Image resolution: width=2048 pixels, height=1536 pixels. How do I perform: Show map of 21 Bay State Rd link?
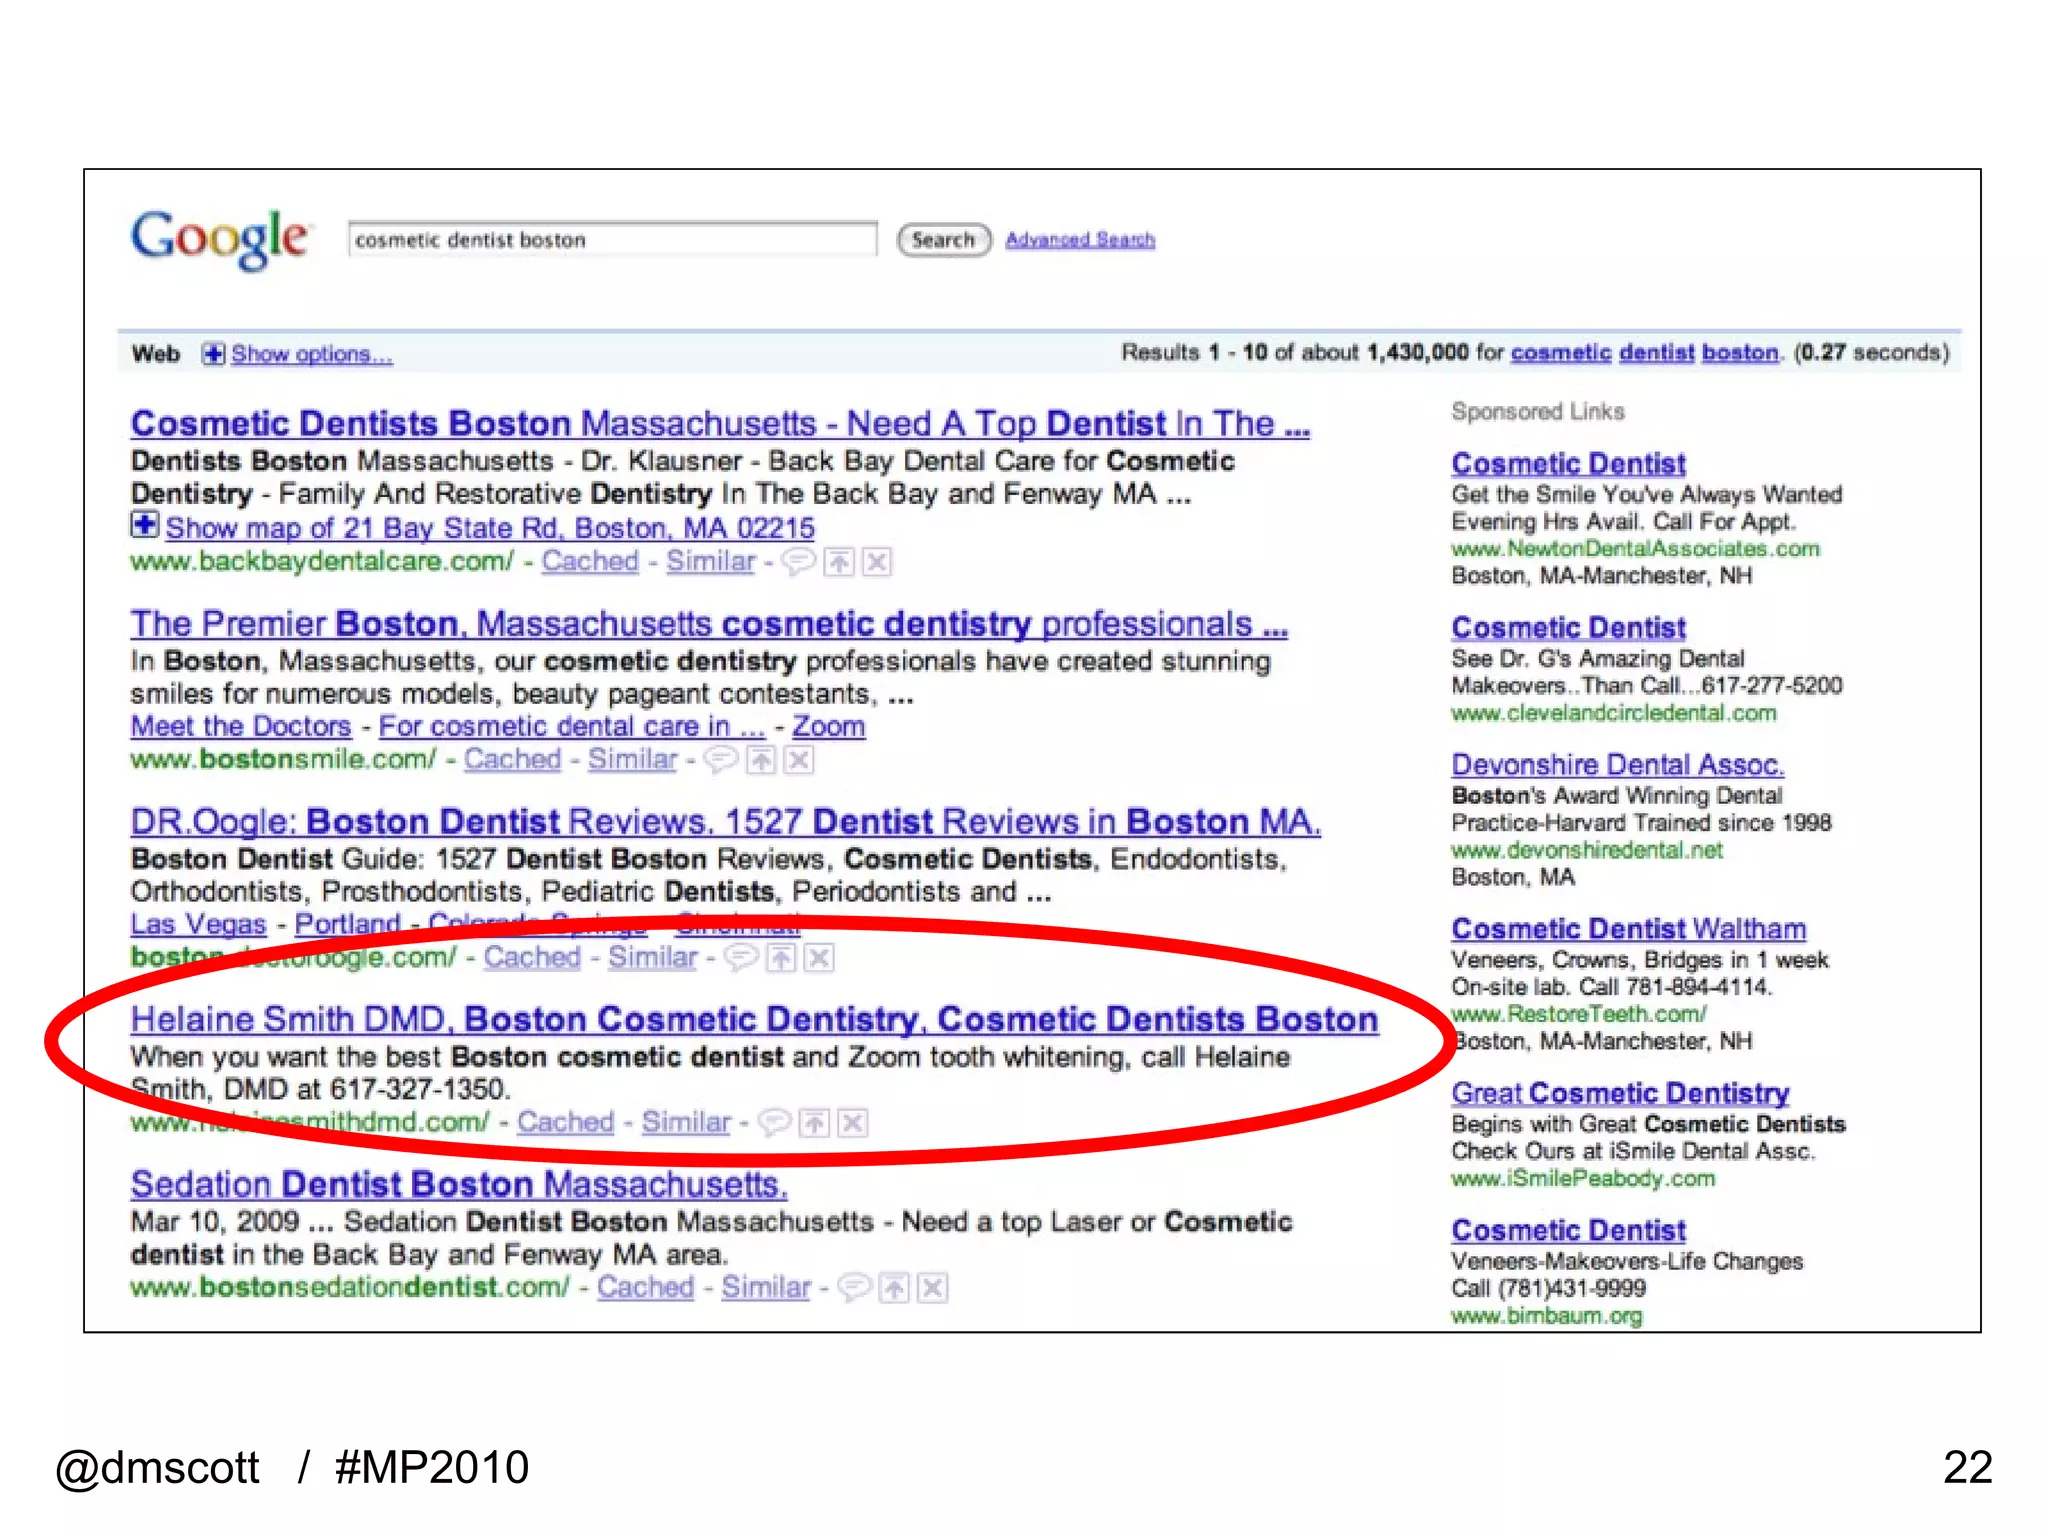(x=490, y=527)
